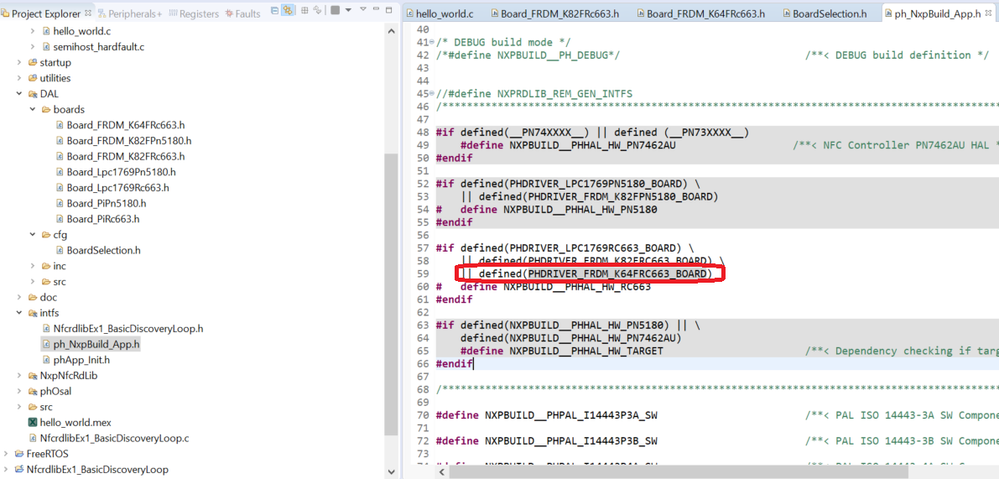Toggle Link with Editor icon
999x479 pixels.
tap(287, 10)
